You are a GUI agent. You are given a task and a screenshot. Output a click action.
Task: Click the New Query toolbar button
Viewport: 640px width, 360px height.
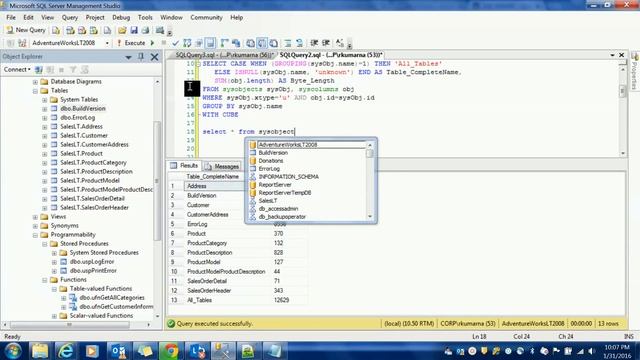[26, 30]
